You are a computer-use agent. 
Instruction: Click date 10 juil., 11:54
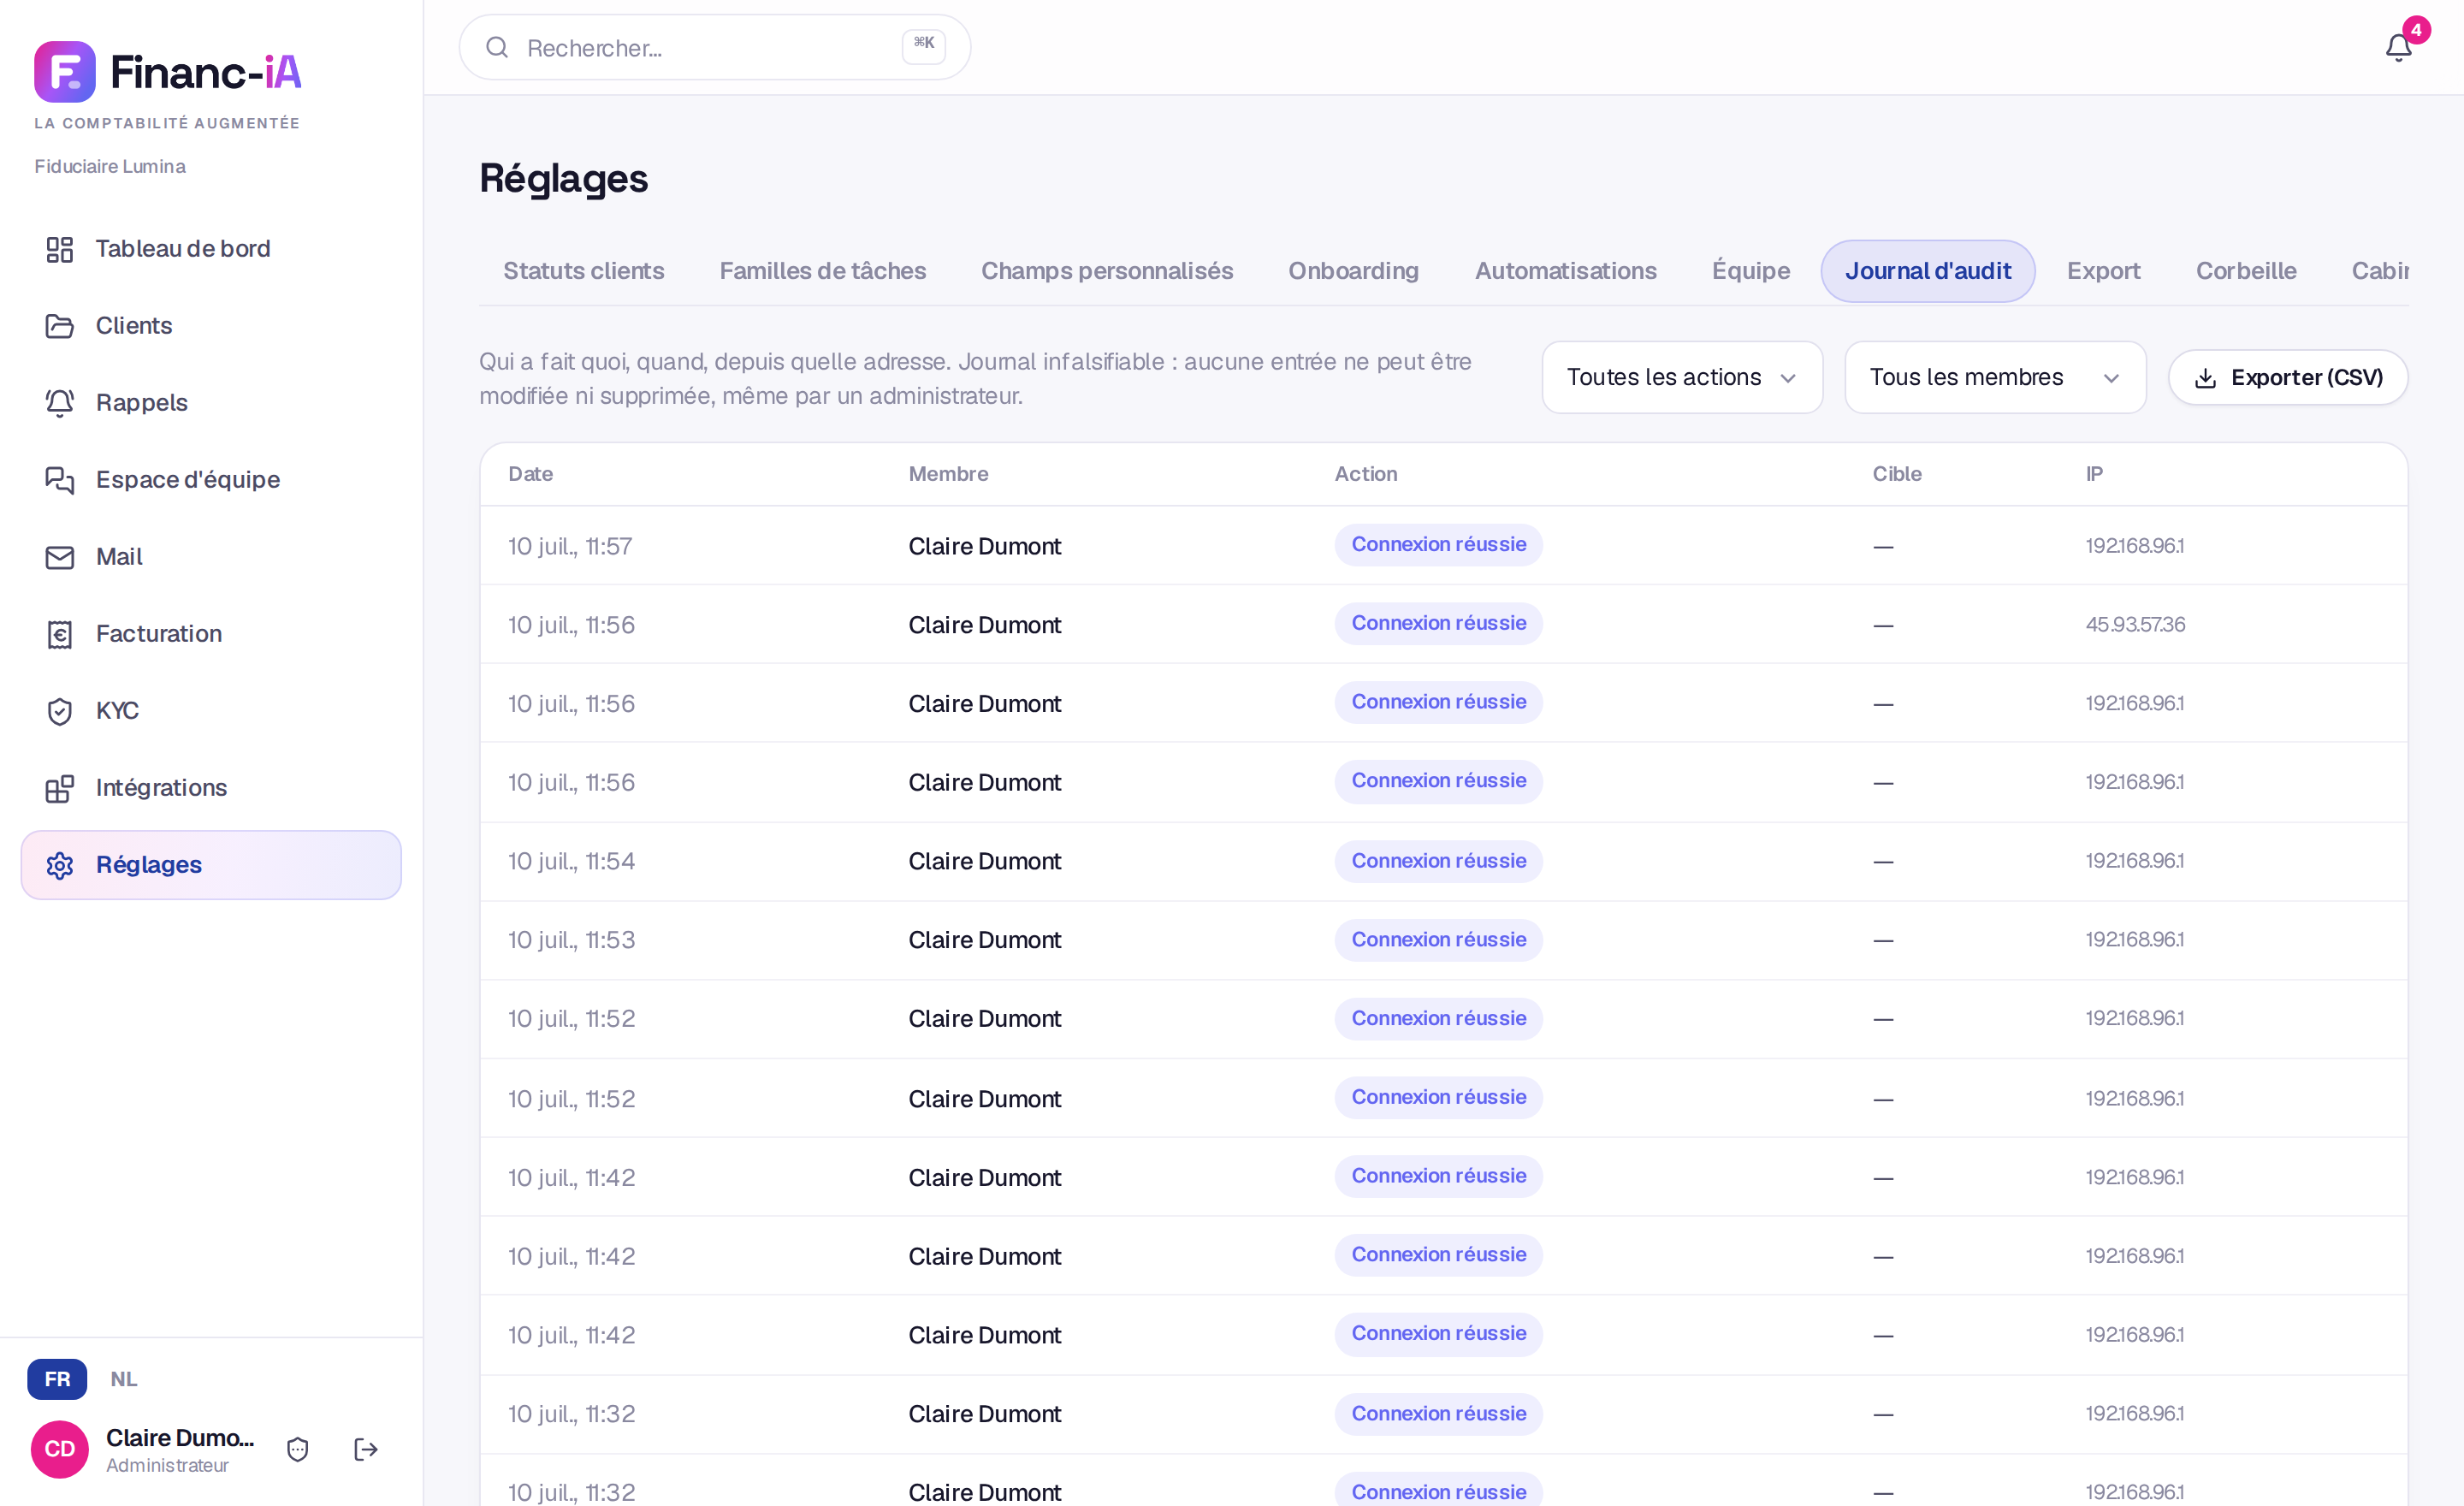pyautogui.click(x=571, y=861)
